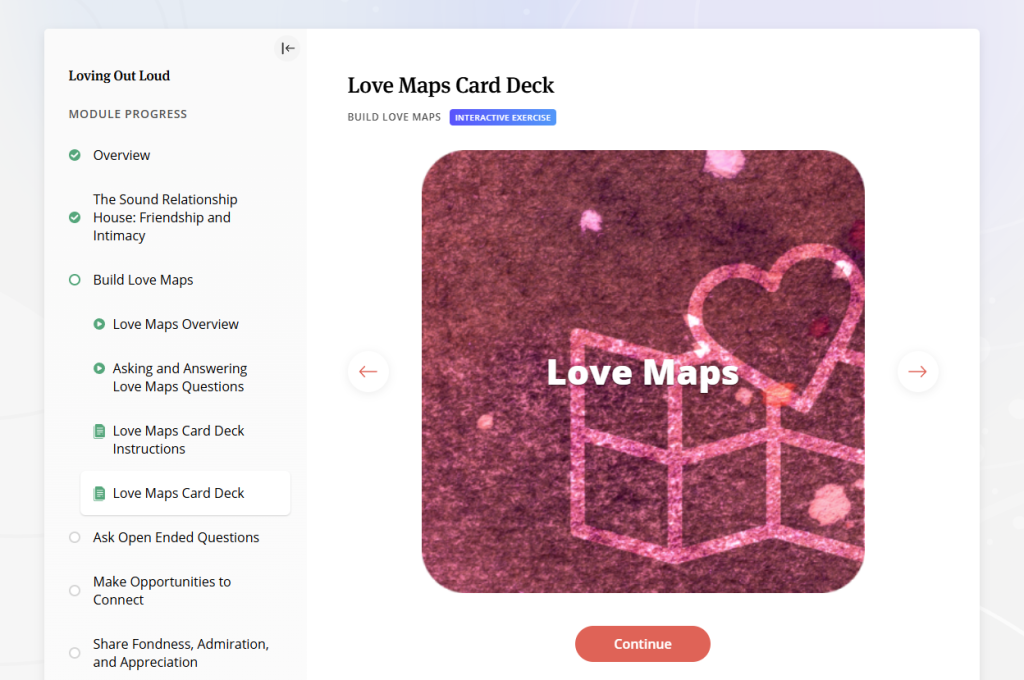Open The Sound Relationship House lesson
Image resolution: width=1024 pixels, height=680 pixels.
[x=165, y=217]
